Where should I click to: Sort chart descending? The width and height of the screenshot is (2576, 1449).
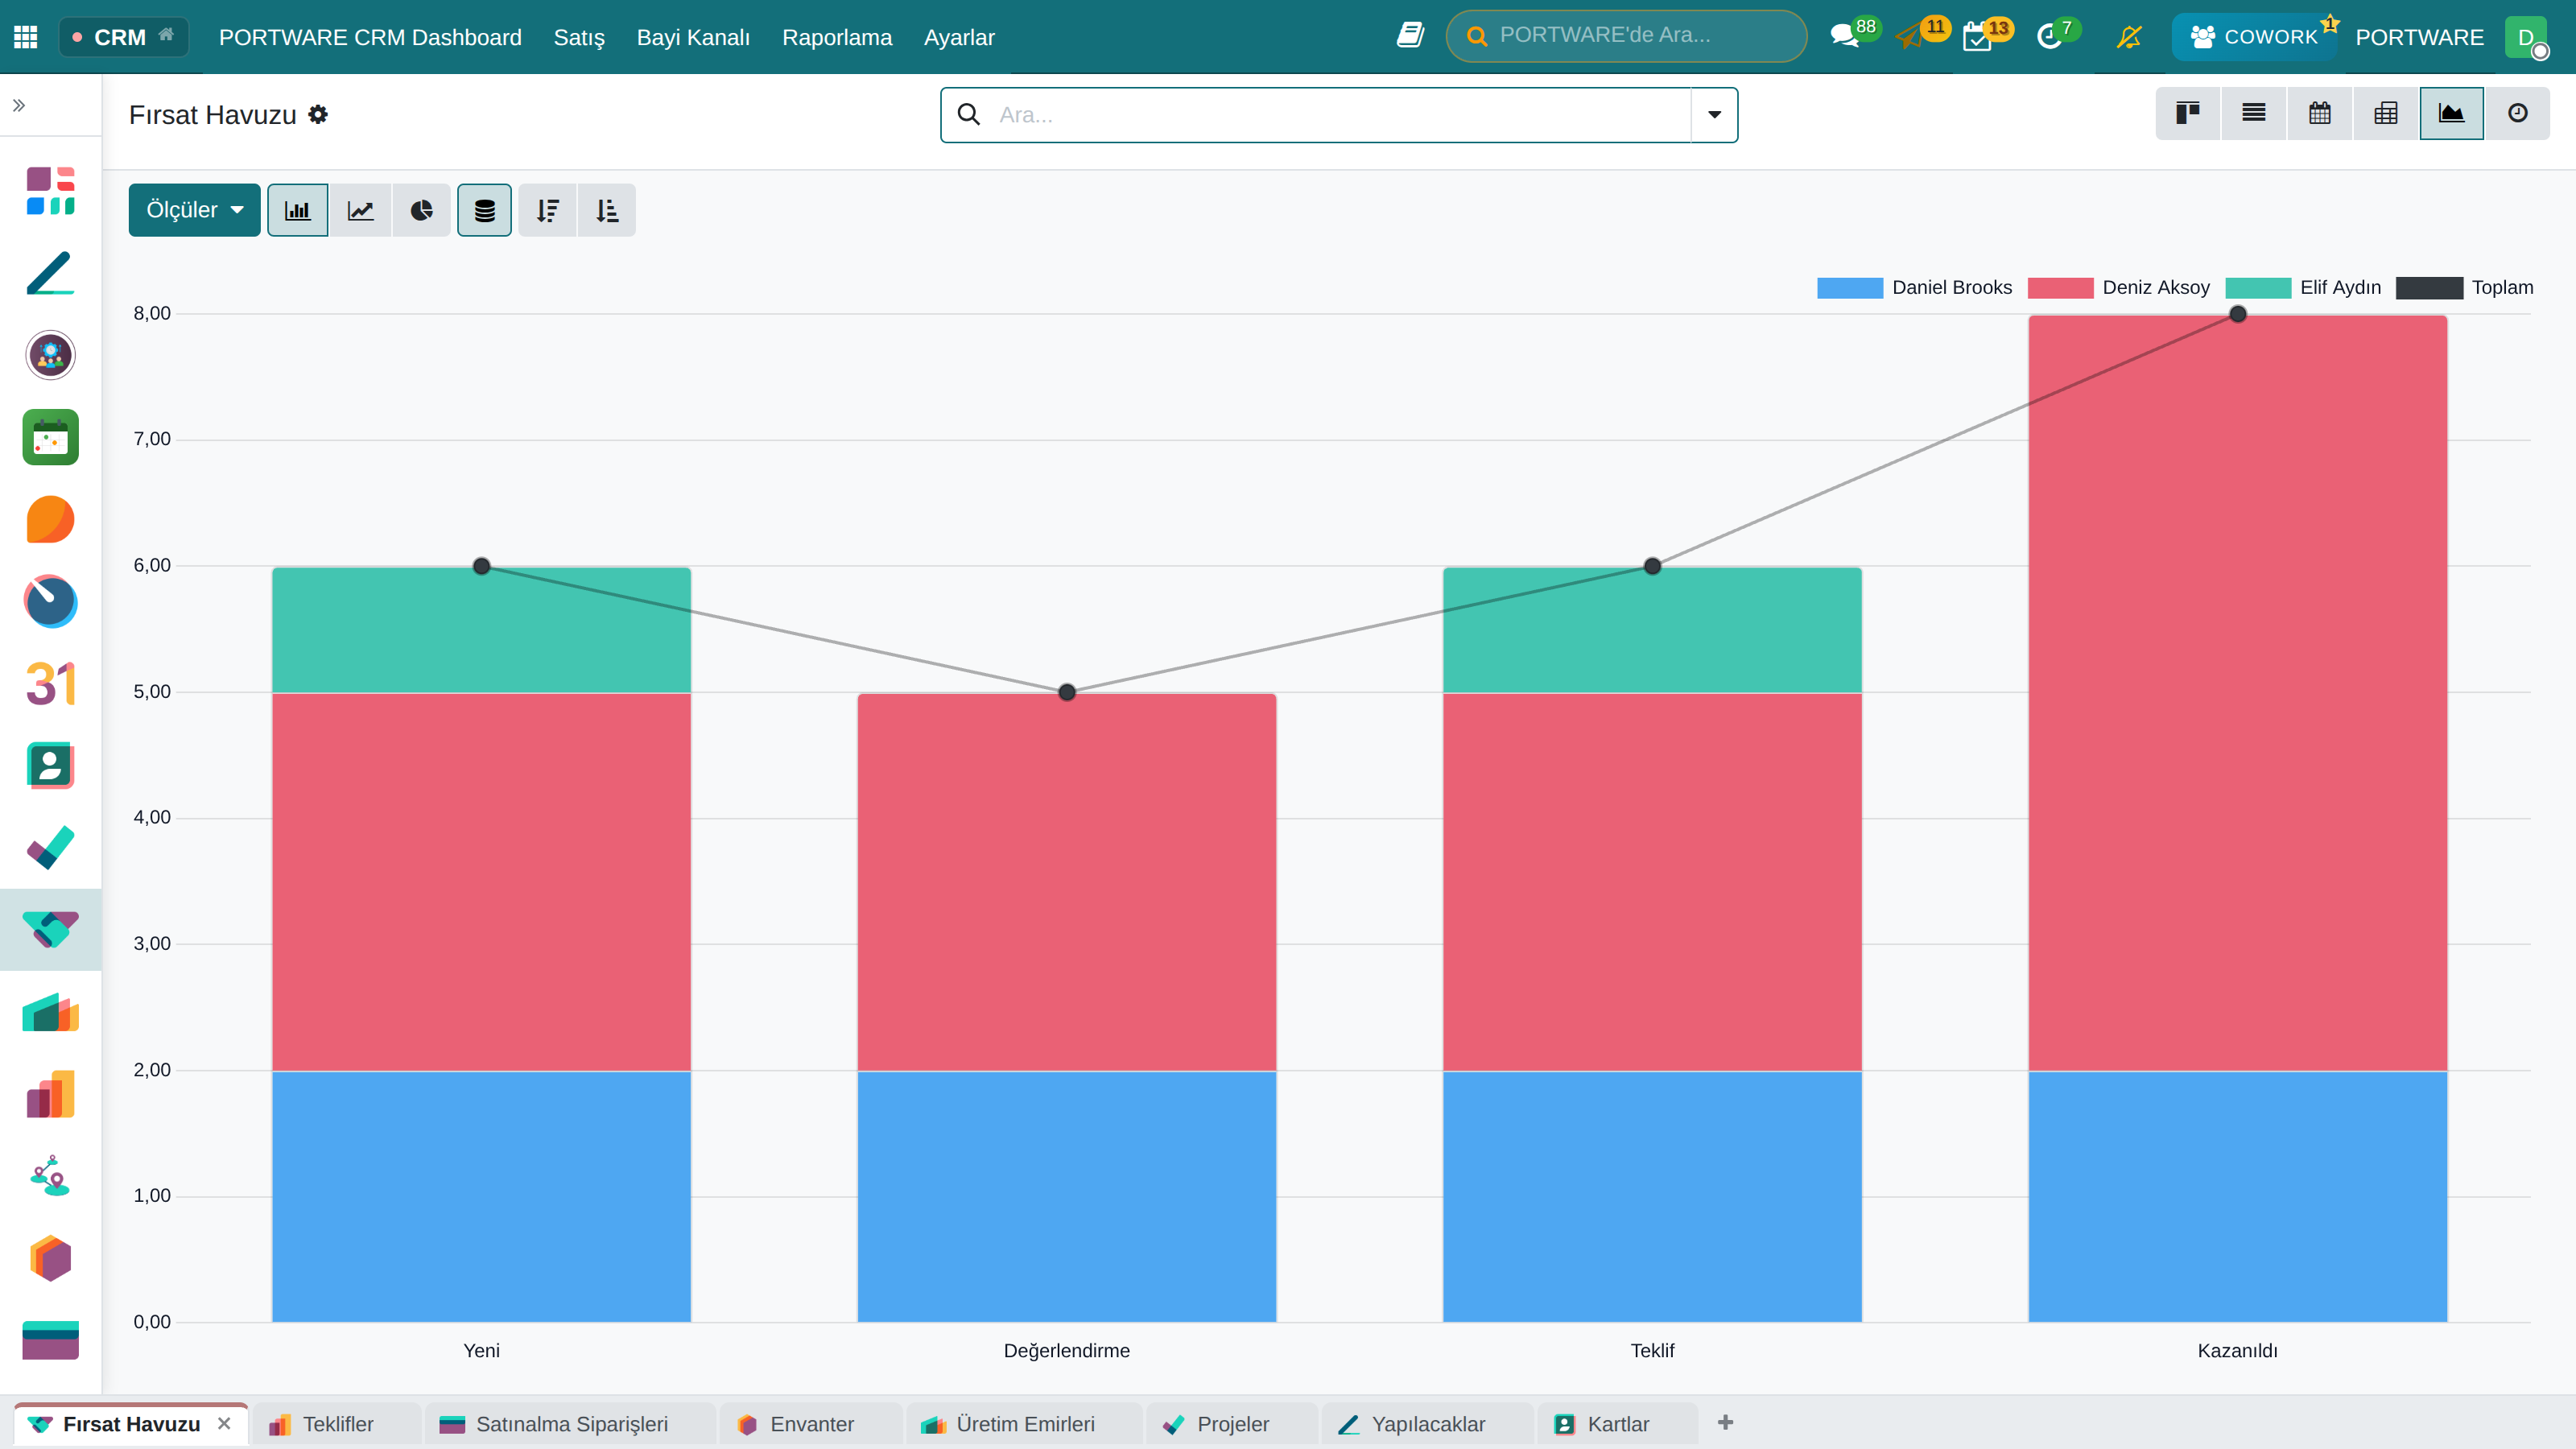click(547, 210)
